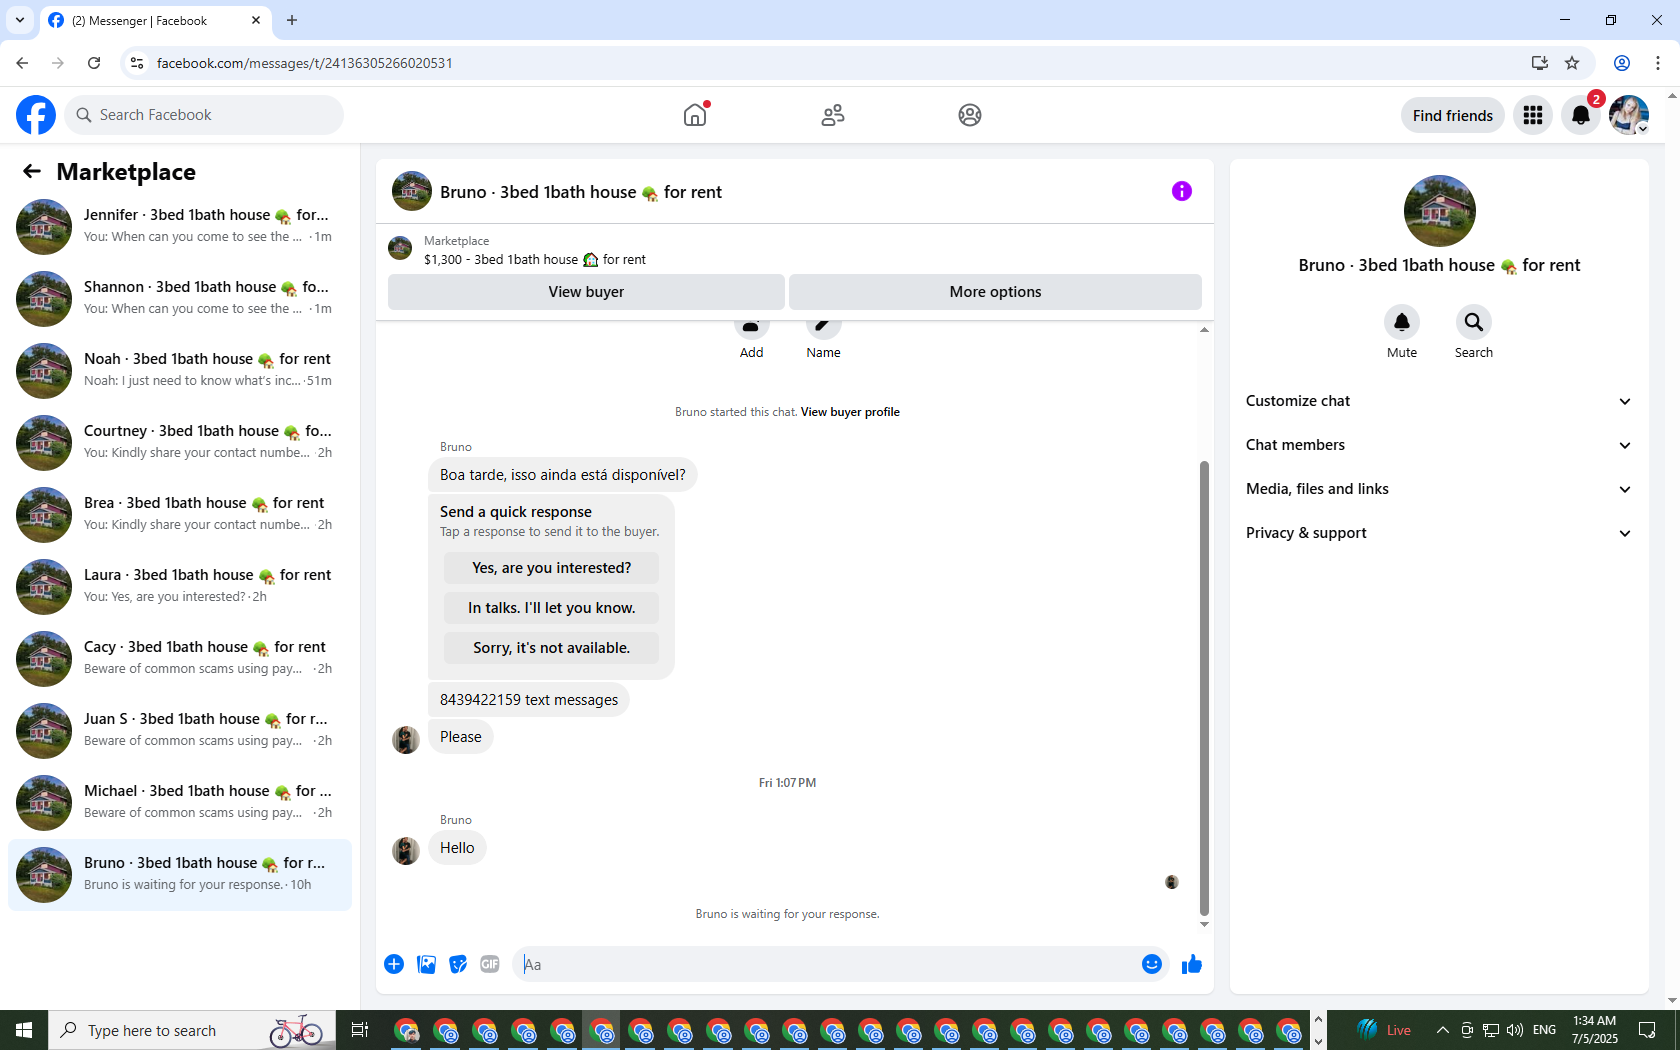Expand Chat members section
The height and width of the screenshot is (1050, 1680).
click(1439, 445)
